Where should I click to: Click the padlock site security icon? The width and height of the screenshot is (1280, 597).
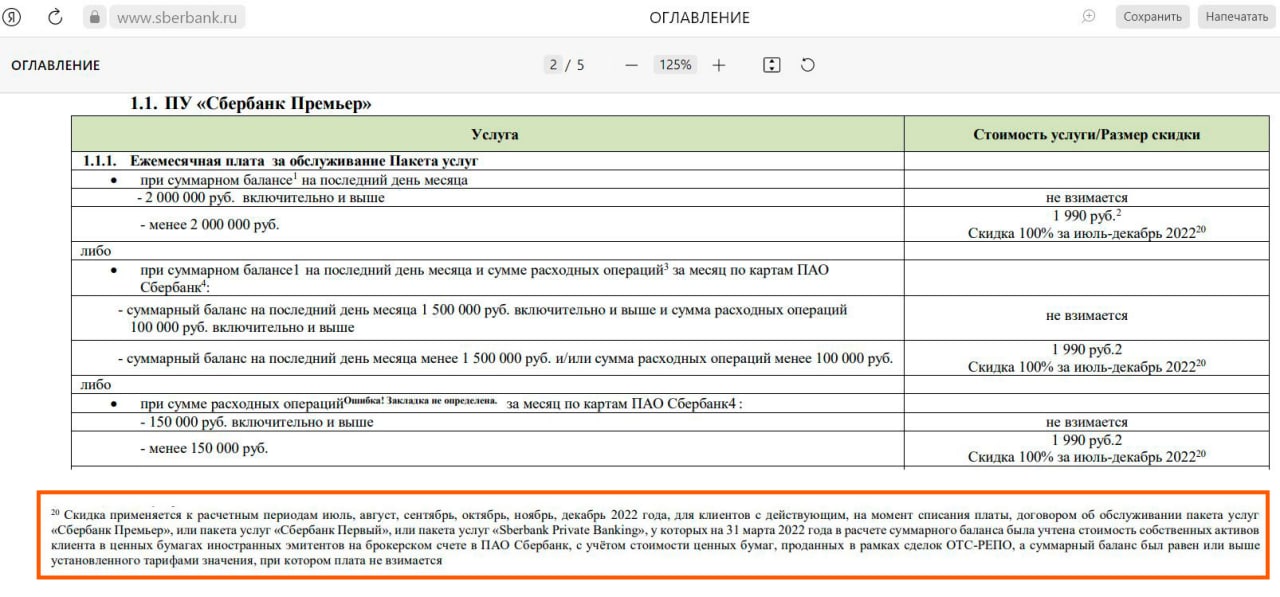pyautogui.click(x=95, y=17)
